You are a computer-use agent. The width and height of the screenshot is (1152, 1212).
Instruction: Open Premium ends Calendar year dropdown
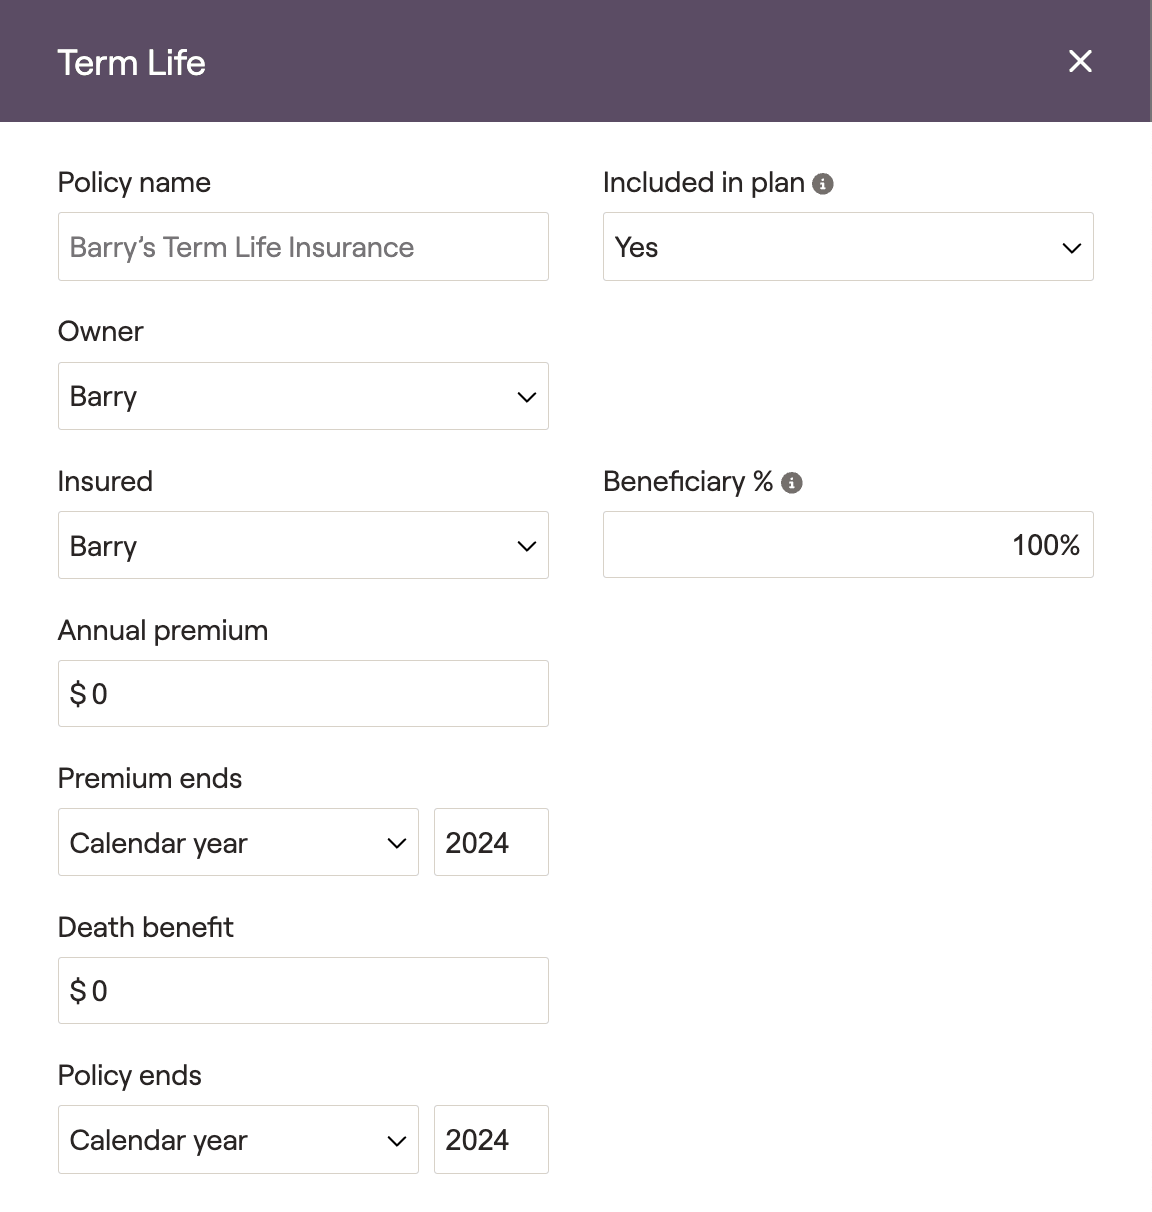click(238, 843)
